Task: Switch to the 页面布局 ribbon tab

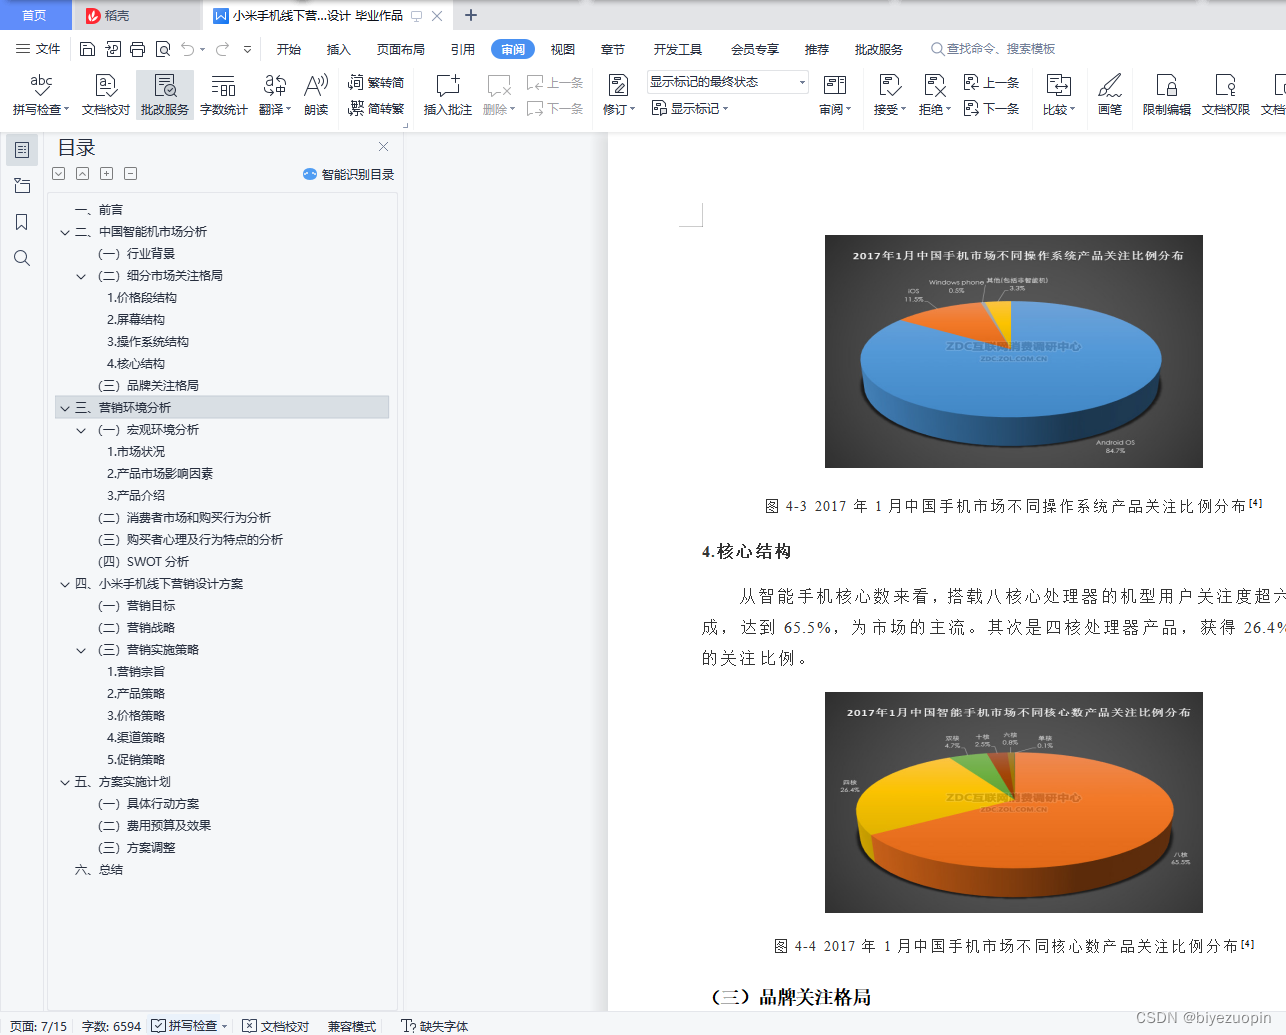Action: point(401,49)
